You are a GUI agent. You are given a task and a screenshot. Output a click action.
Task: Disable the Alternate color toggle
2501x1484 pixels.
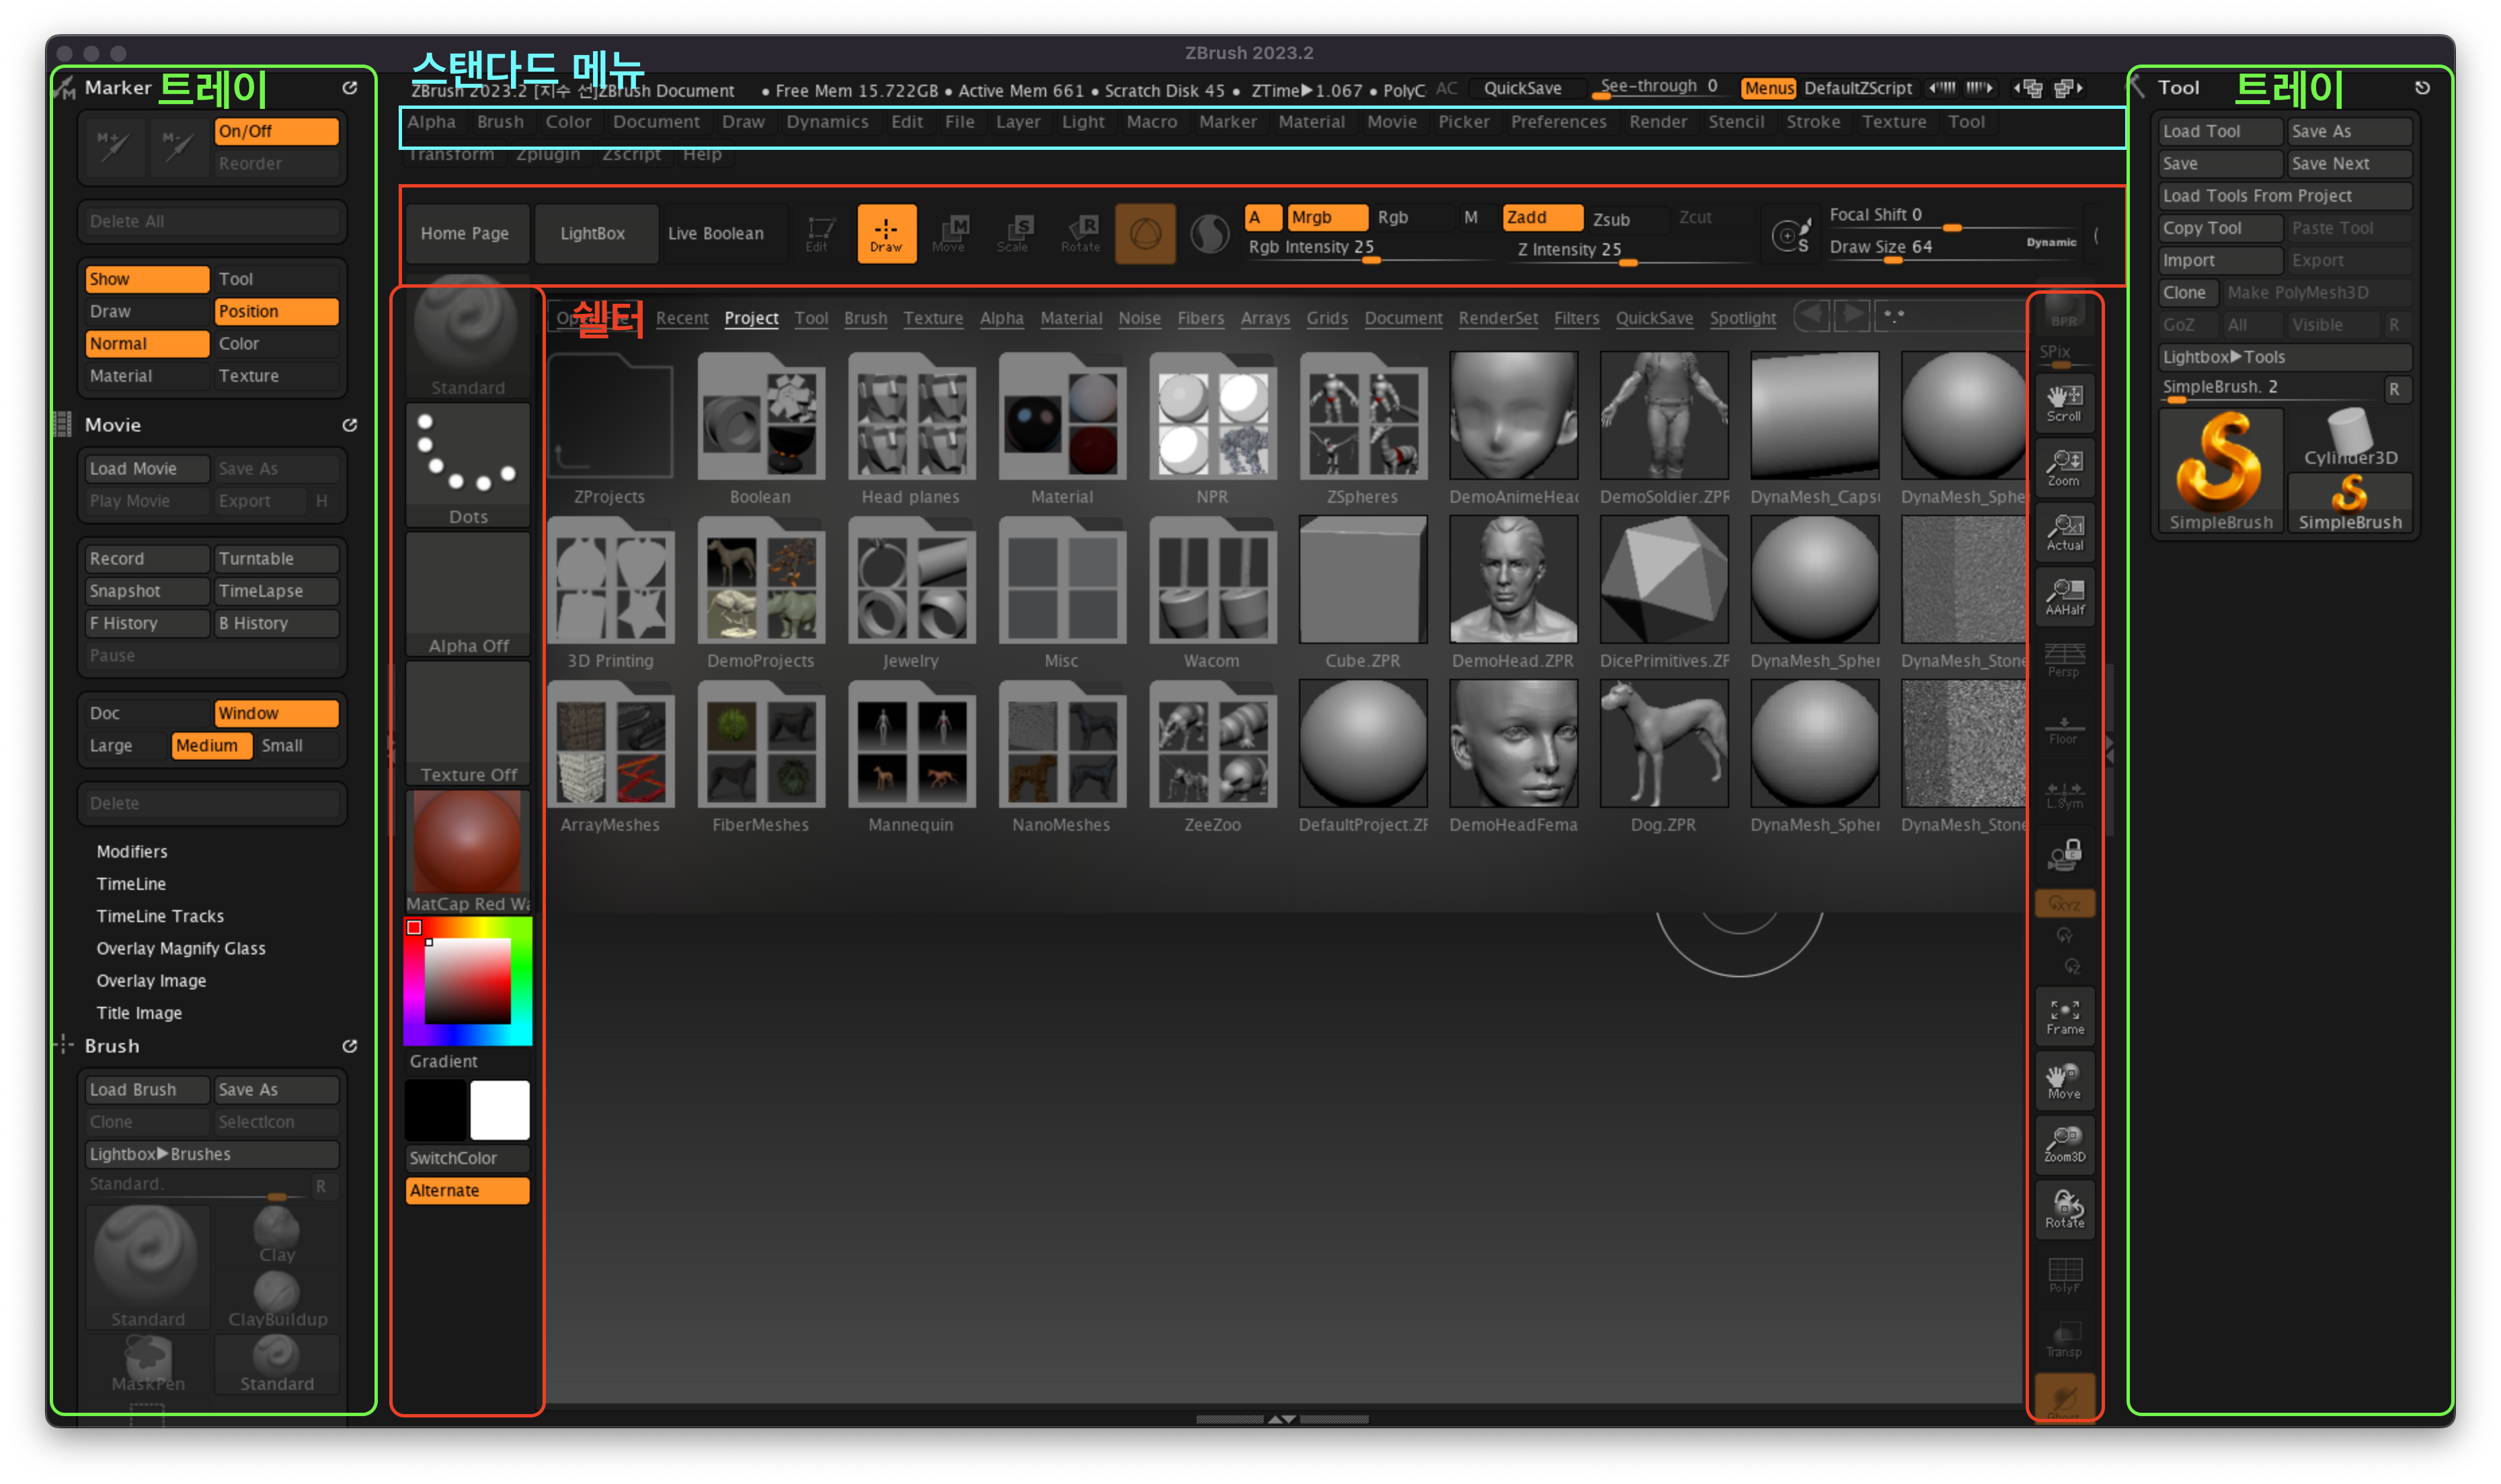pyautogui.click(x=467, y=1190)
